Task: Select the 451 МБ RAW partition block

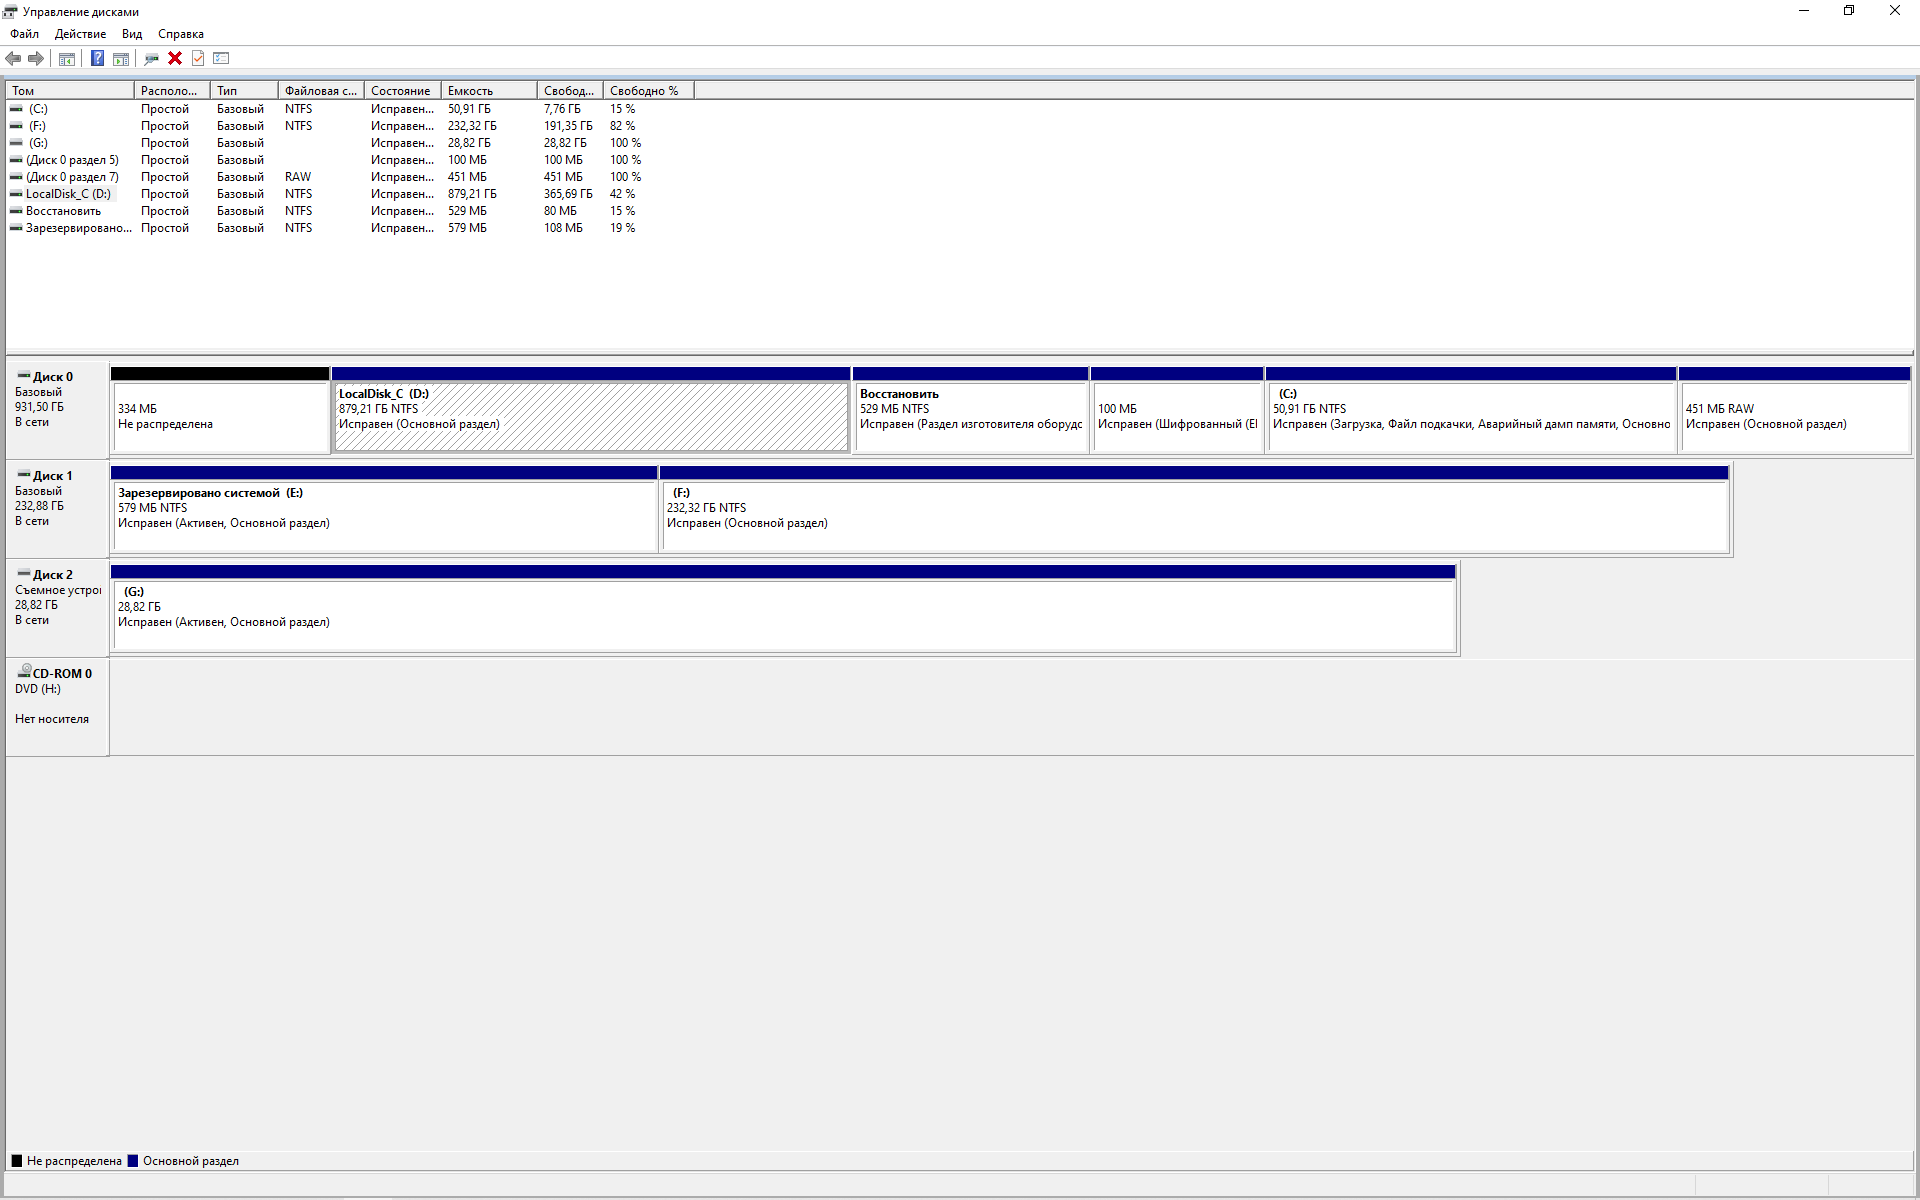Action: pyautogui.click(x=1795, y=410)
